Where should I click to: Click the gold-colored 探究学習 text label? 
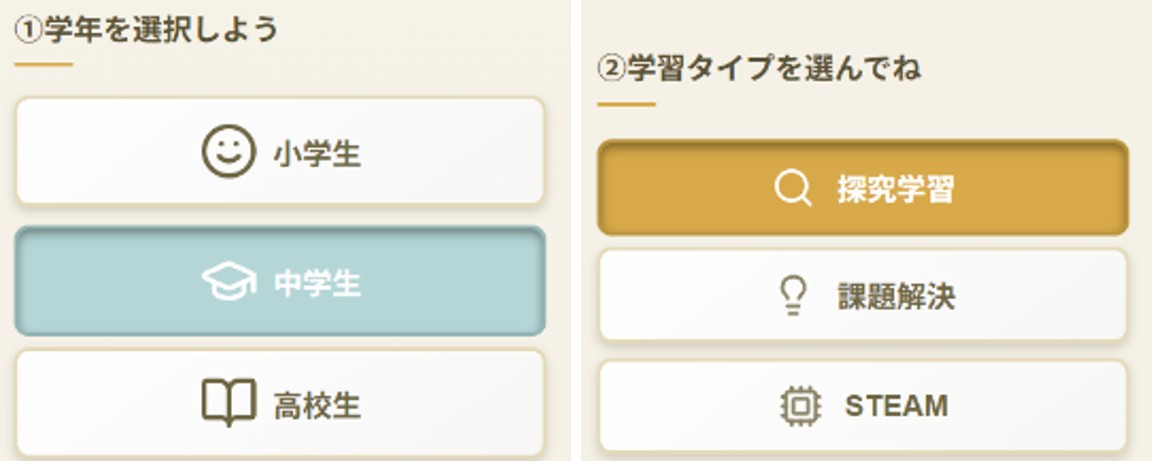(896, 189)
